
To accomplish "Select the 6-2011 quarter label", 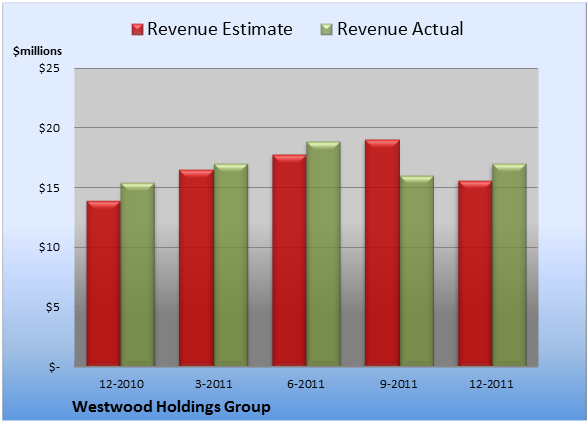I will [x=306, y=384].
